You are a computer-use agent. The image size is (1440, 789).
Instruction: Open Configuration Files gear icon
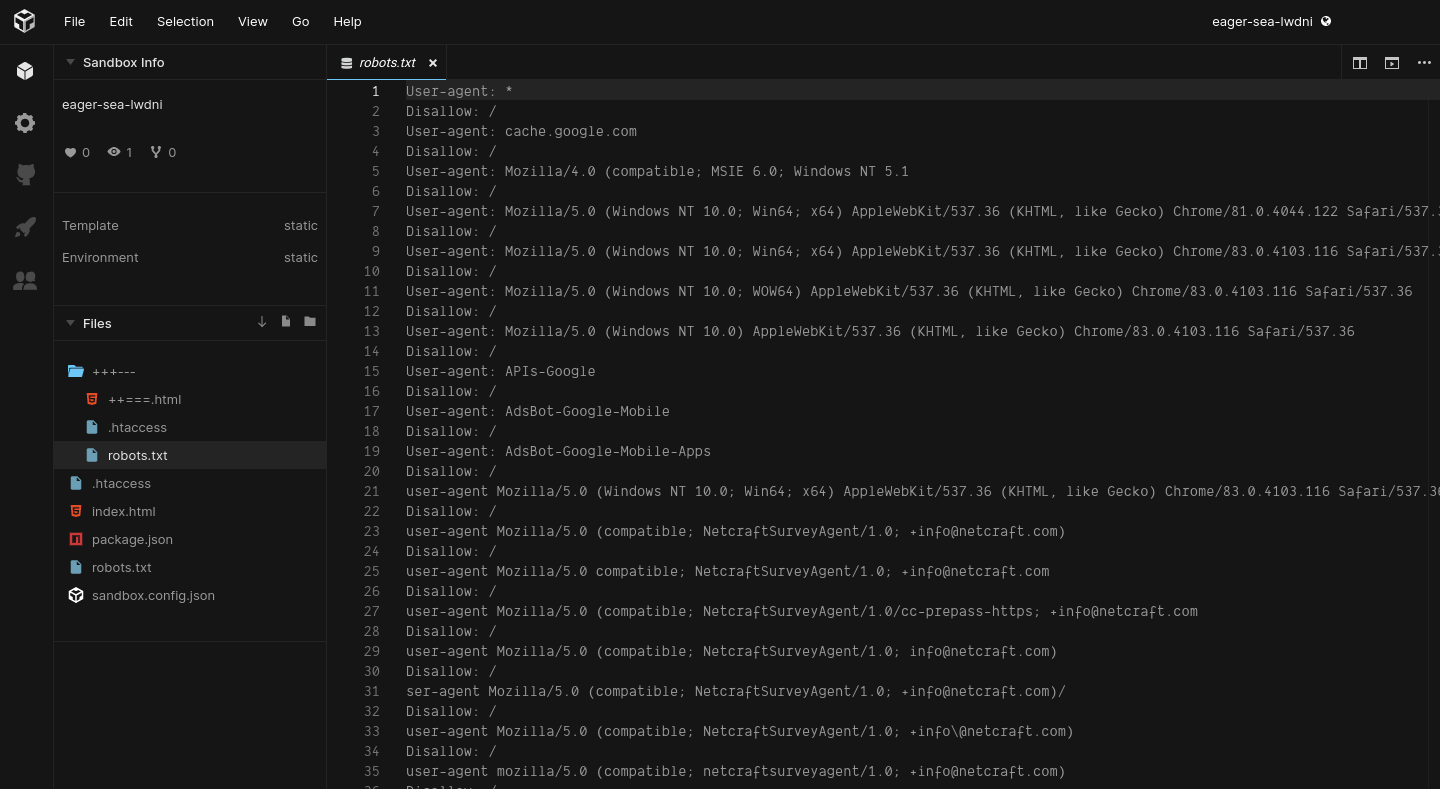[x=25, y=123]
